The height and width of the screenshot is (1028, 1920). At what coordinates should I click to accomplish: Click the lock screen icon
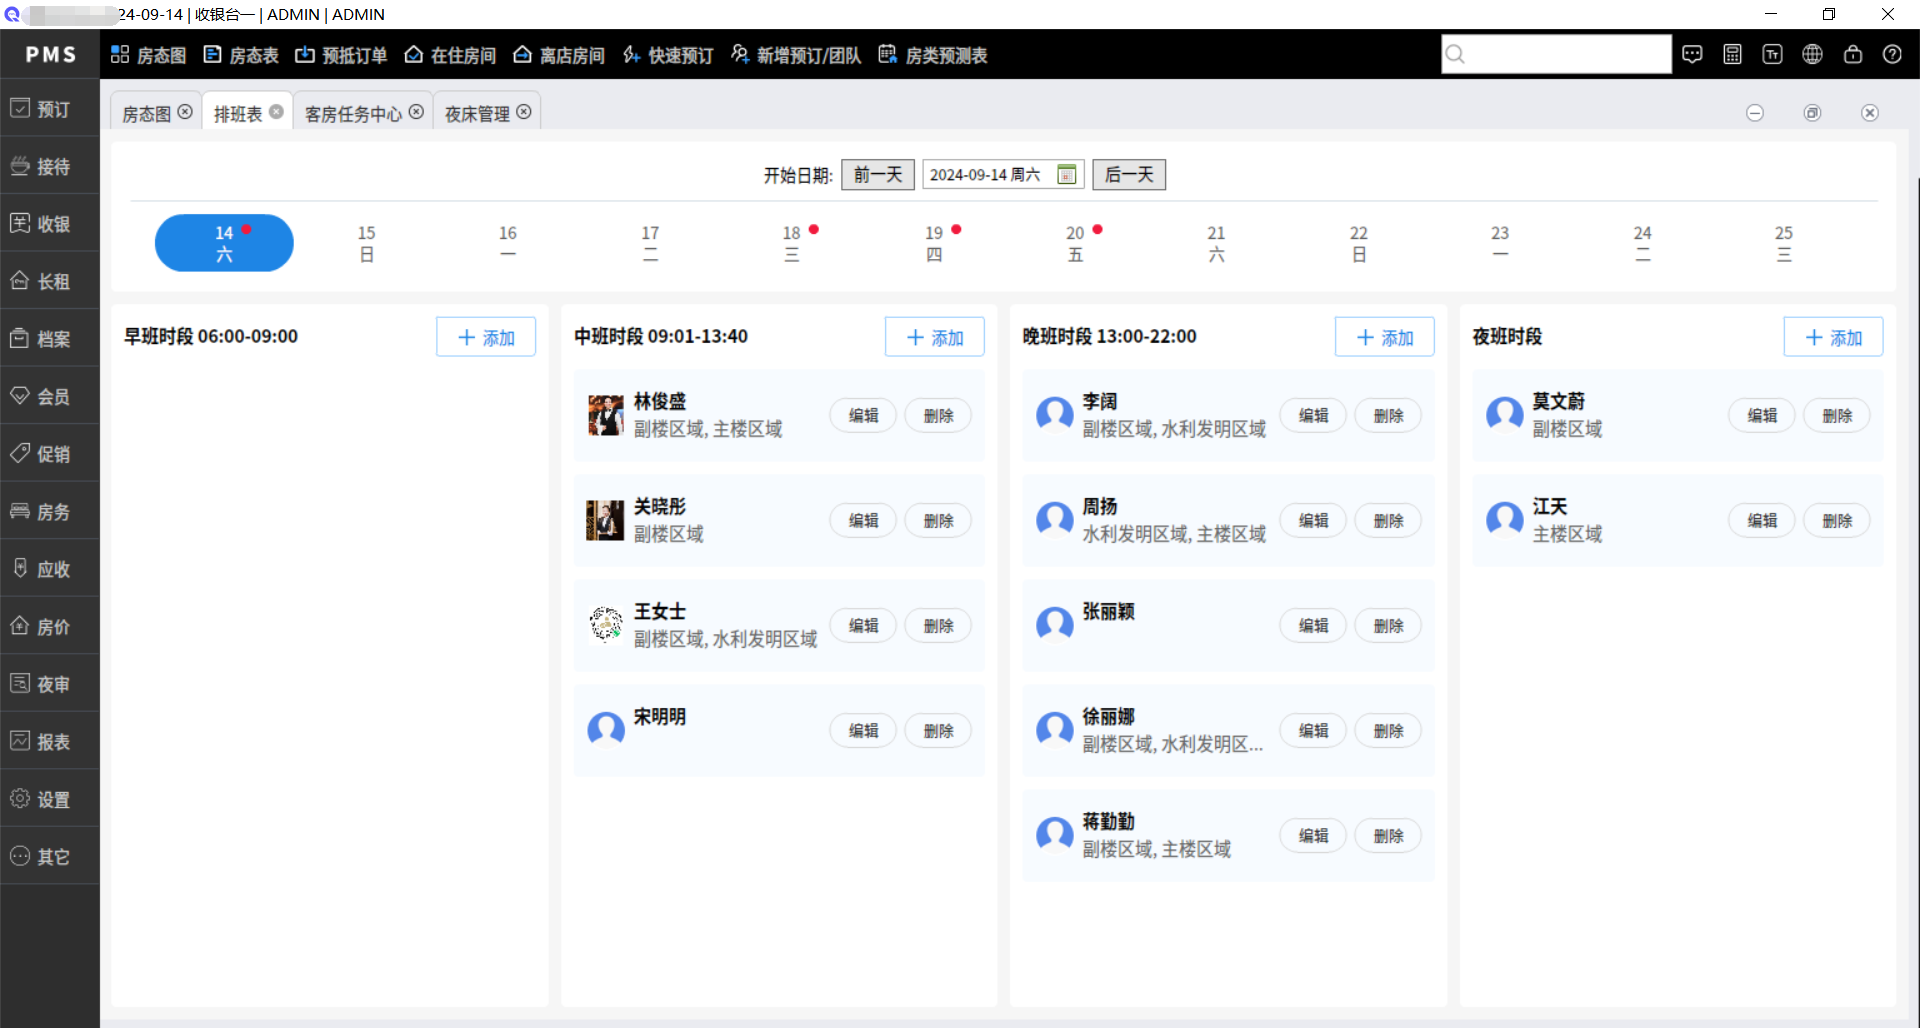point(1852,55)
